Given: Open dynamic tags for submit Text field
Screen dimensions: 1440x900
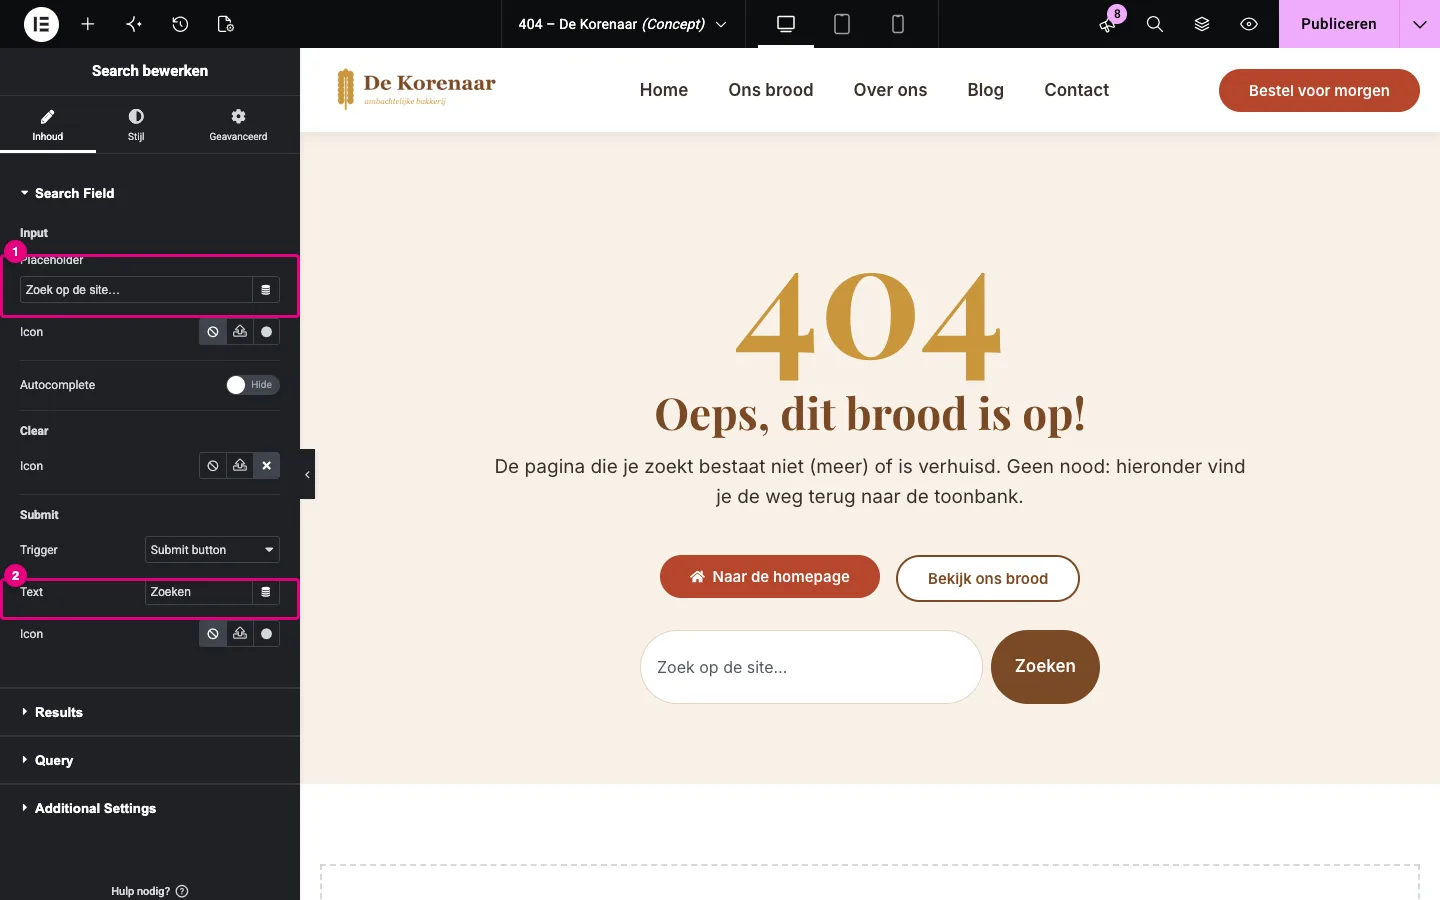Looking at the screenshot, I should coord(266,592).
